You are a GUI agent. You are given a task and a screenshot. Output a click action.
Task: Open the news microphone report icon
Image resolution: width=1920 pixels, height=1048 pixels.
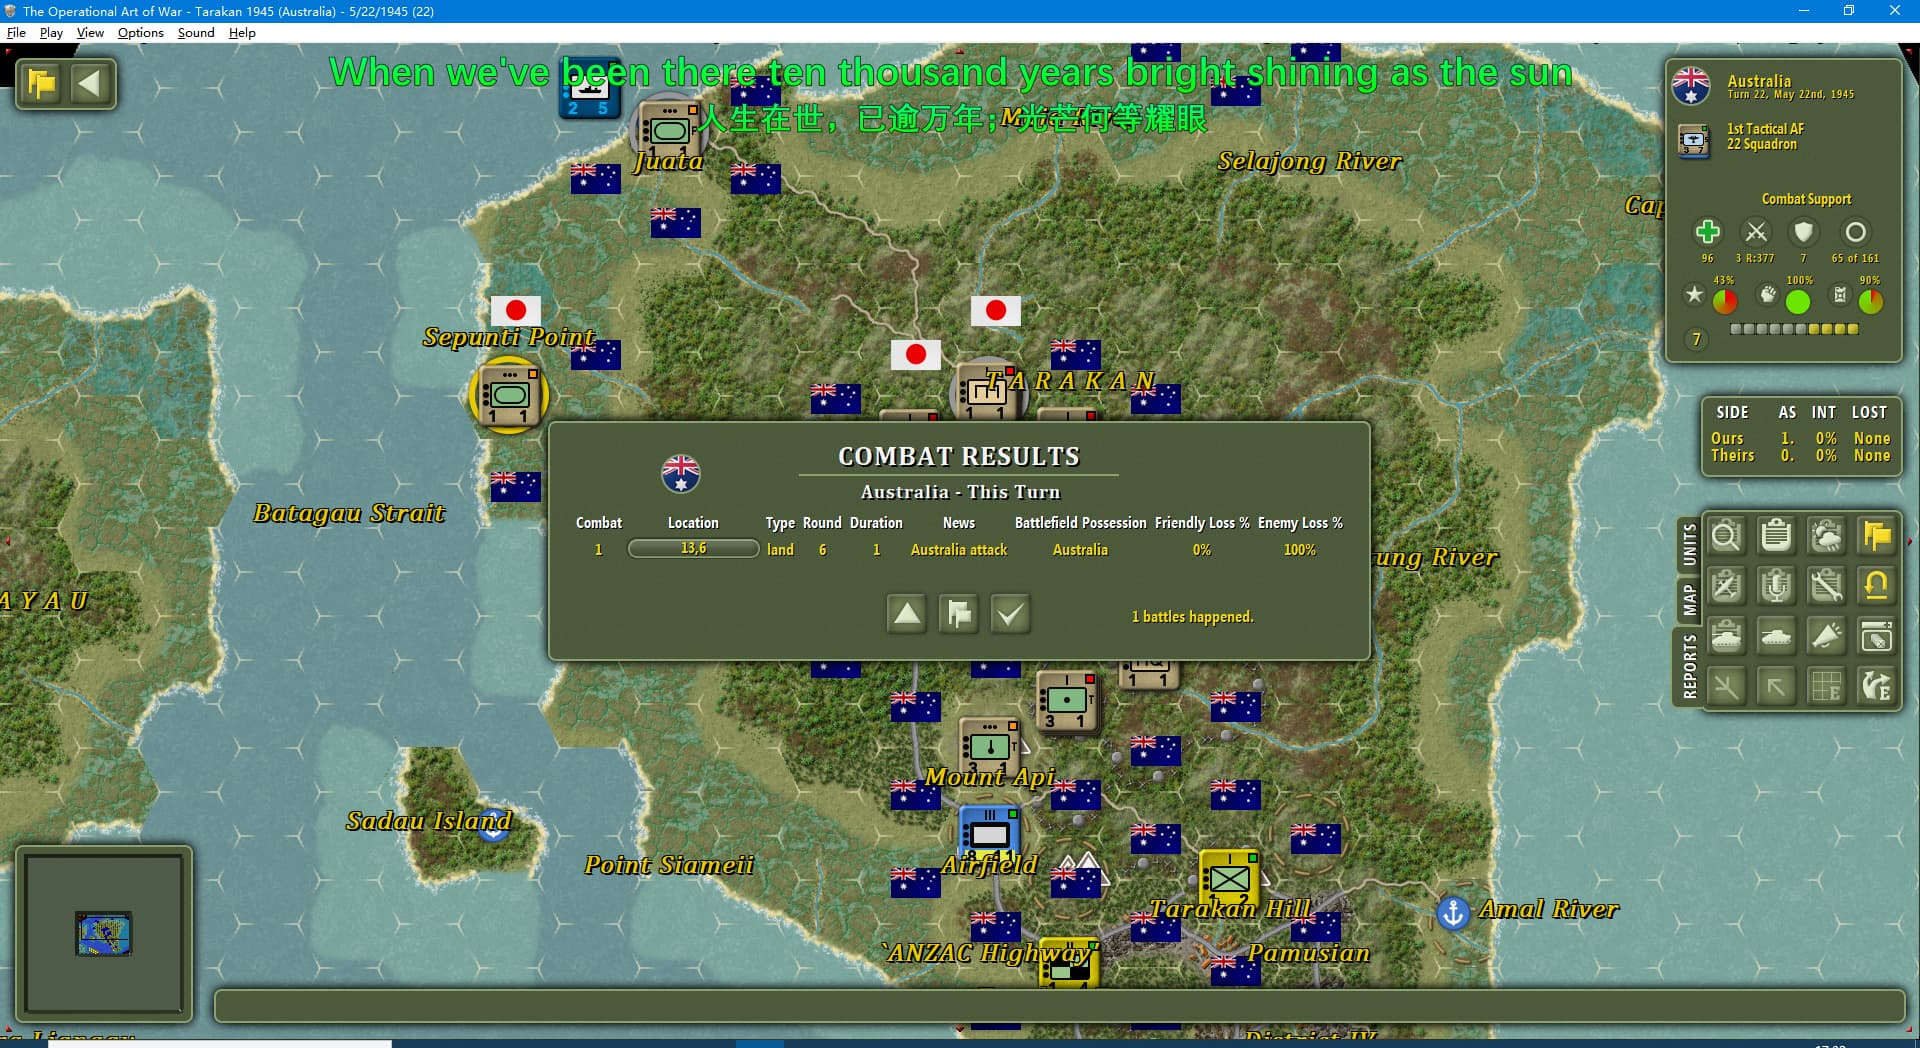point(1776,586)
